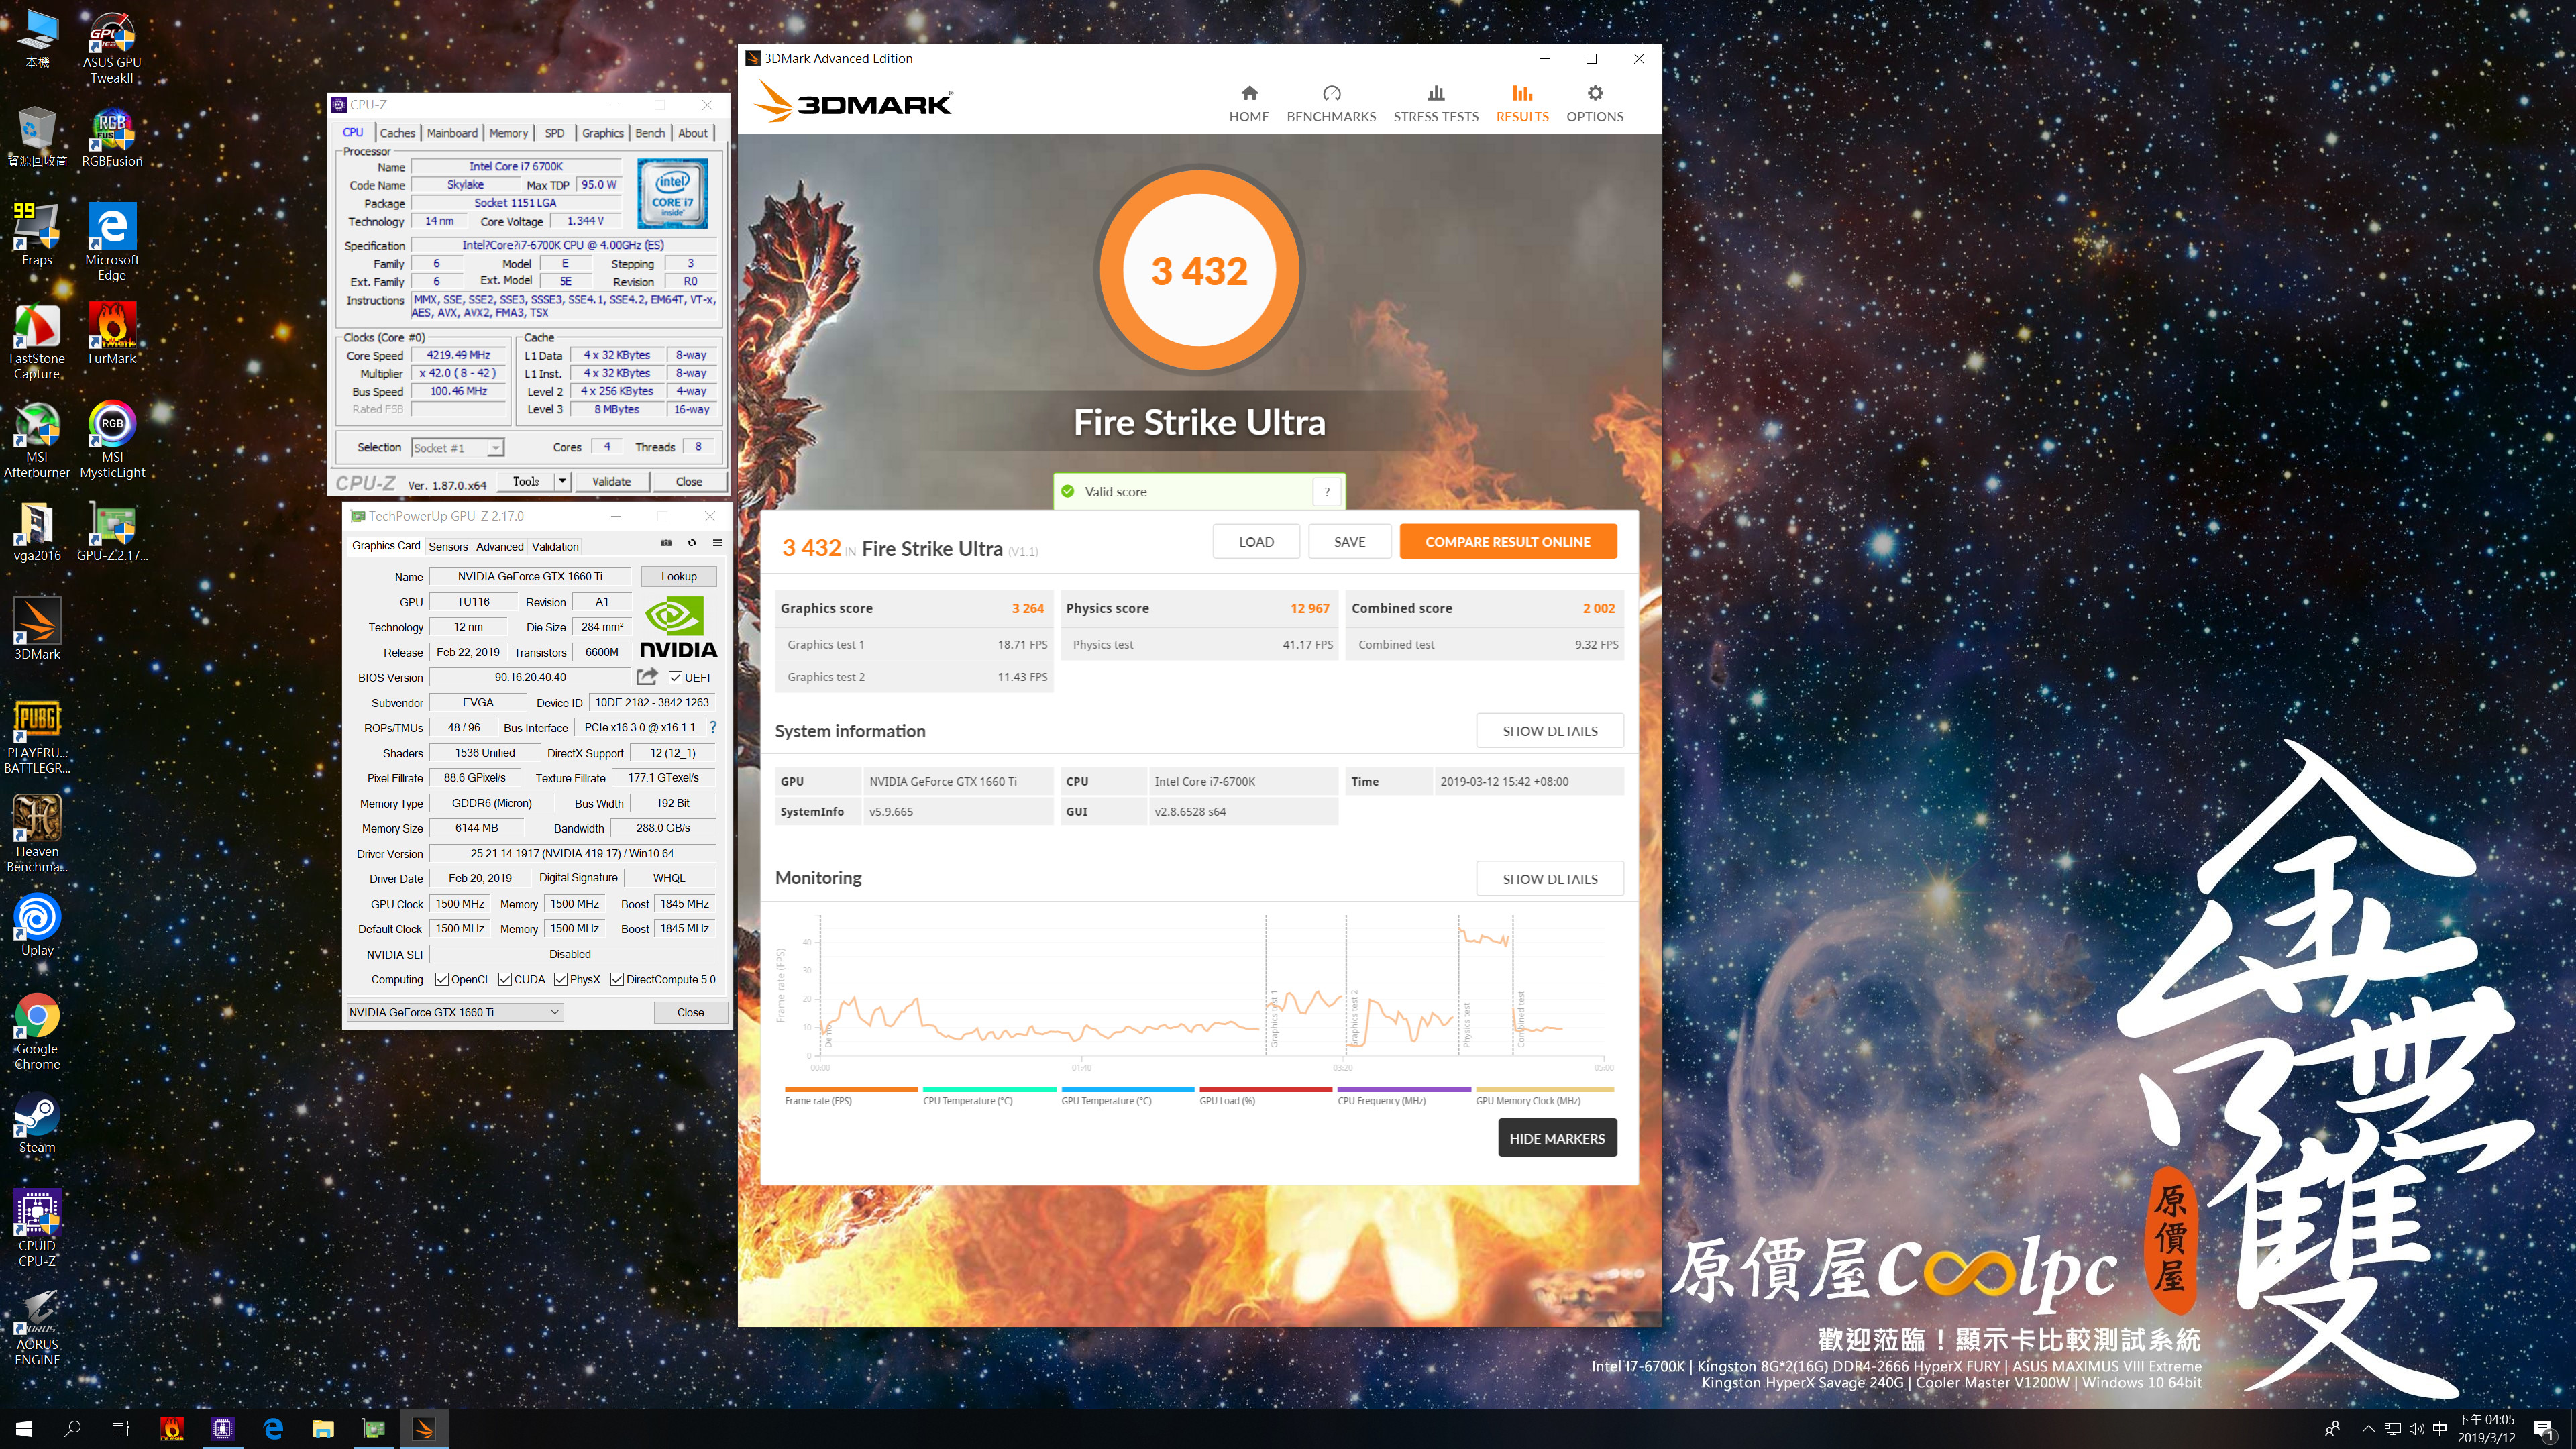Click the bus interface question mark in GPU-Z
This screenshot has height=1449, width=2576.
[x=713, y=727]
